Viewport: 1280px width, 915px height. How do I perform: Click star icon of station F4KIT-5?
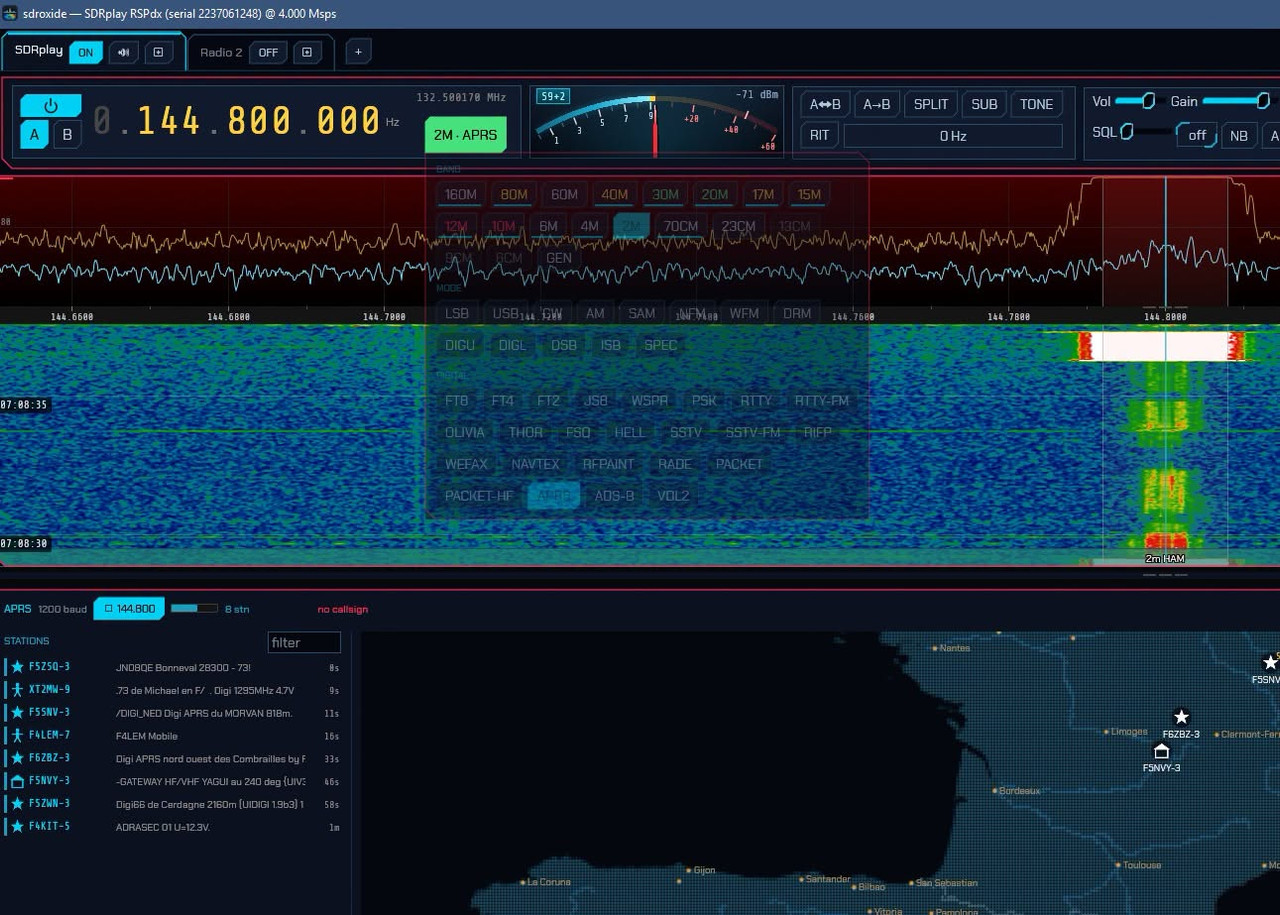coord(17,827)
